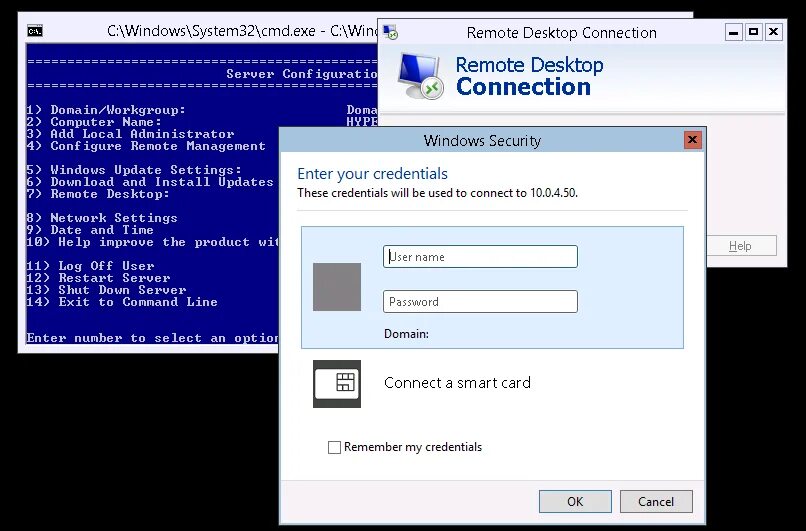This screenshot has height=531, width=806.
Task: Focus the Password field
Action: (480, 302)
